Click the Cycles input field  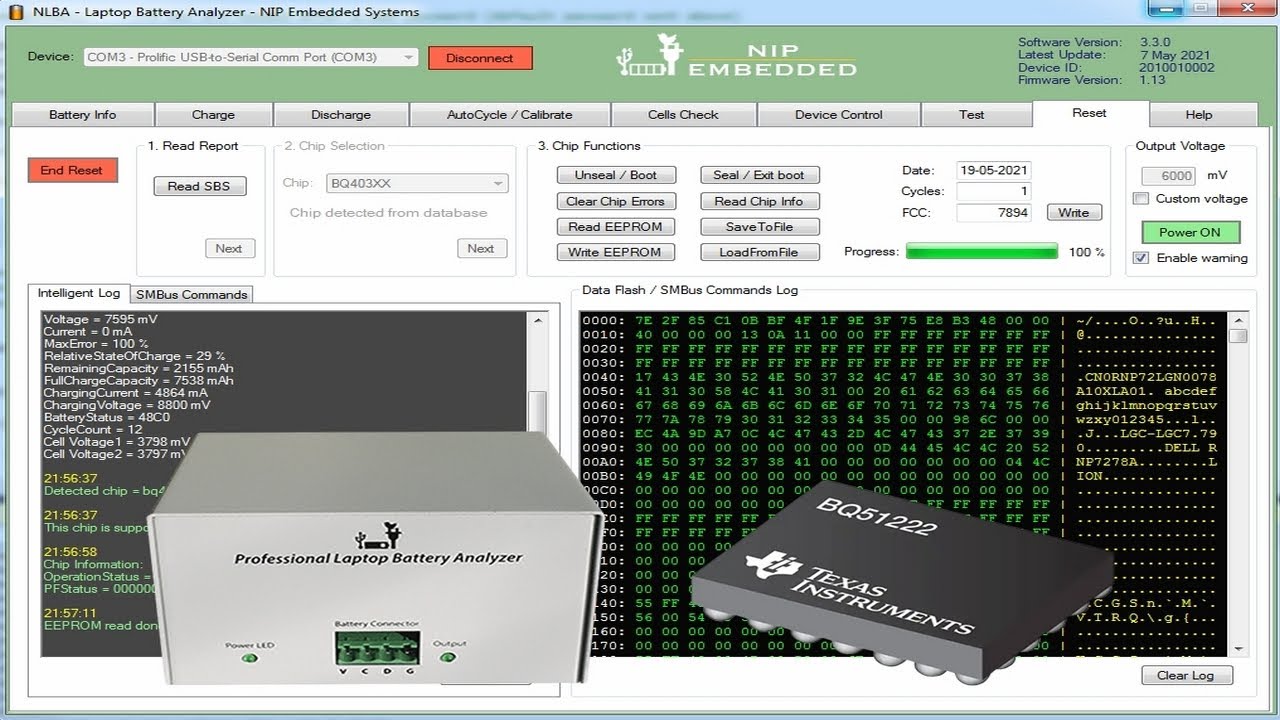coord(994,191)
